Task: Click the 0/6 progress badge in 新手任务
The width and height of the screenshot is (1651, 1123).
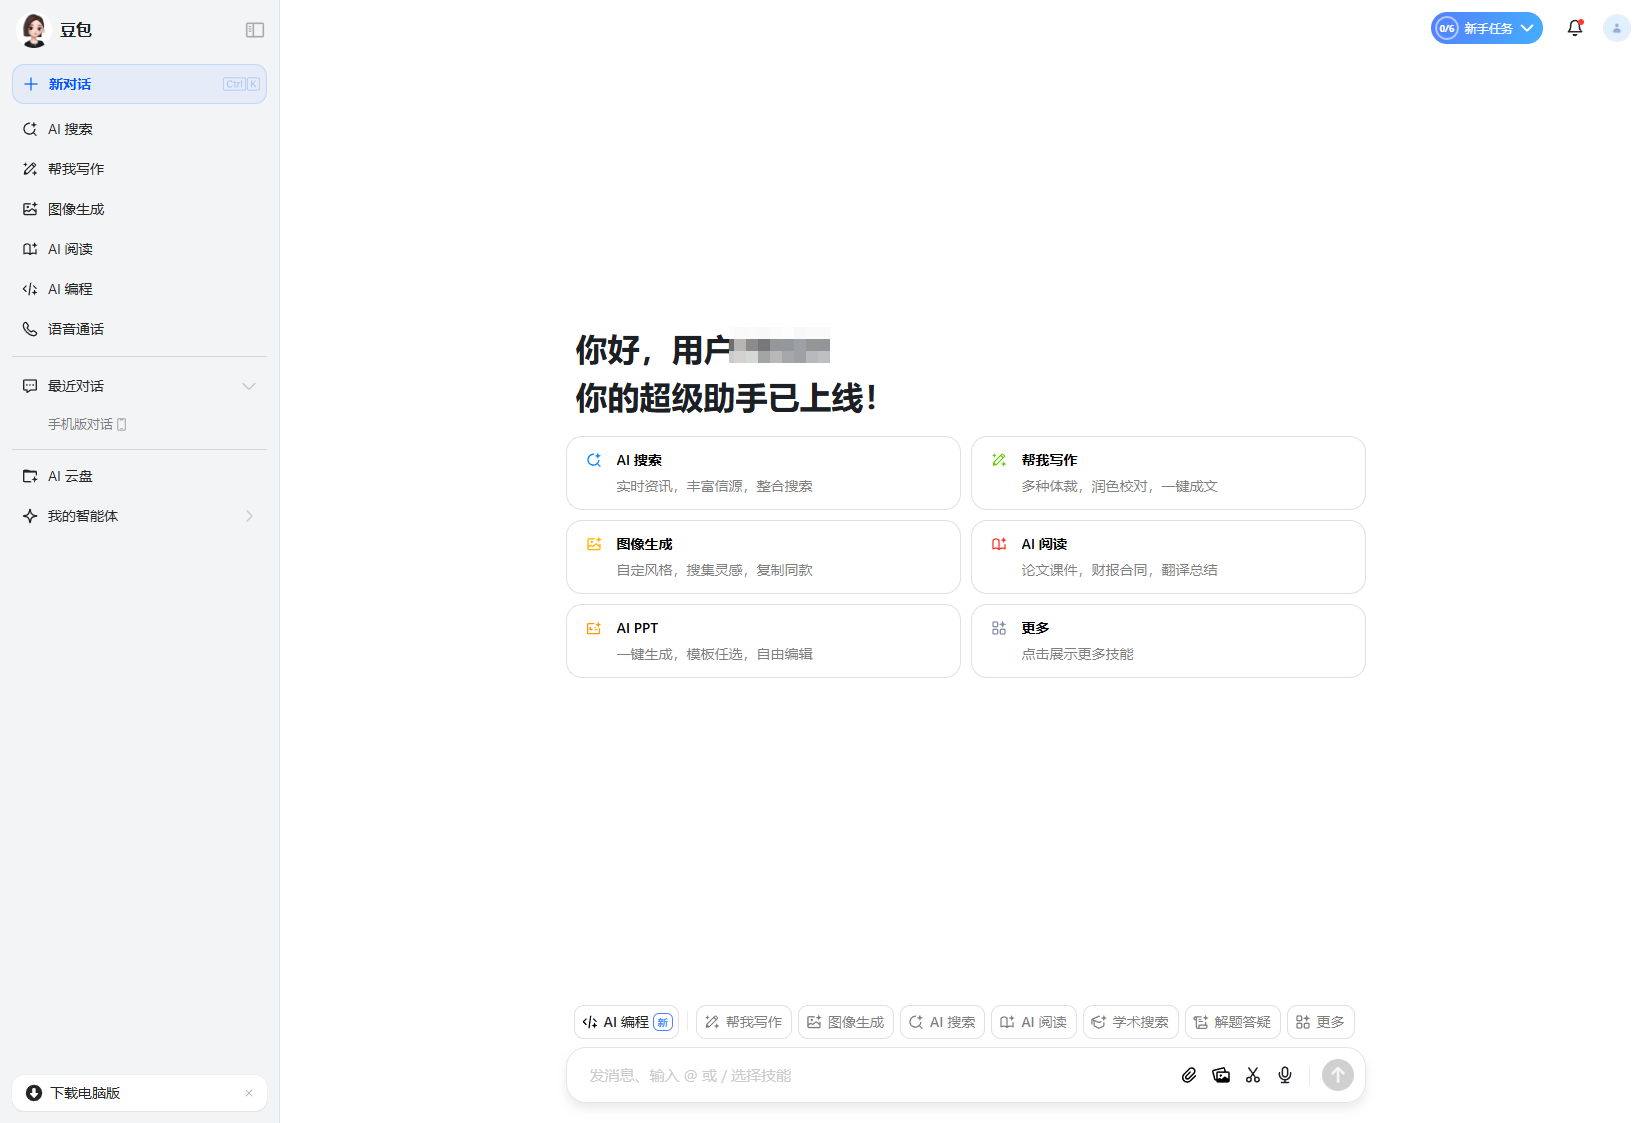Action: pos(1447,28)
